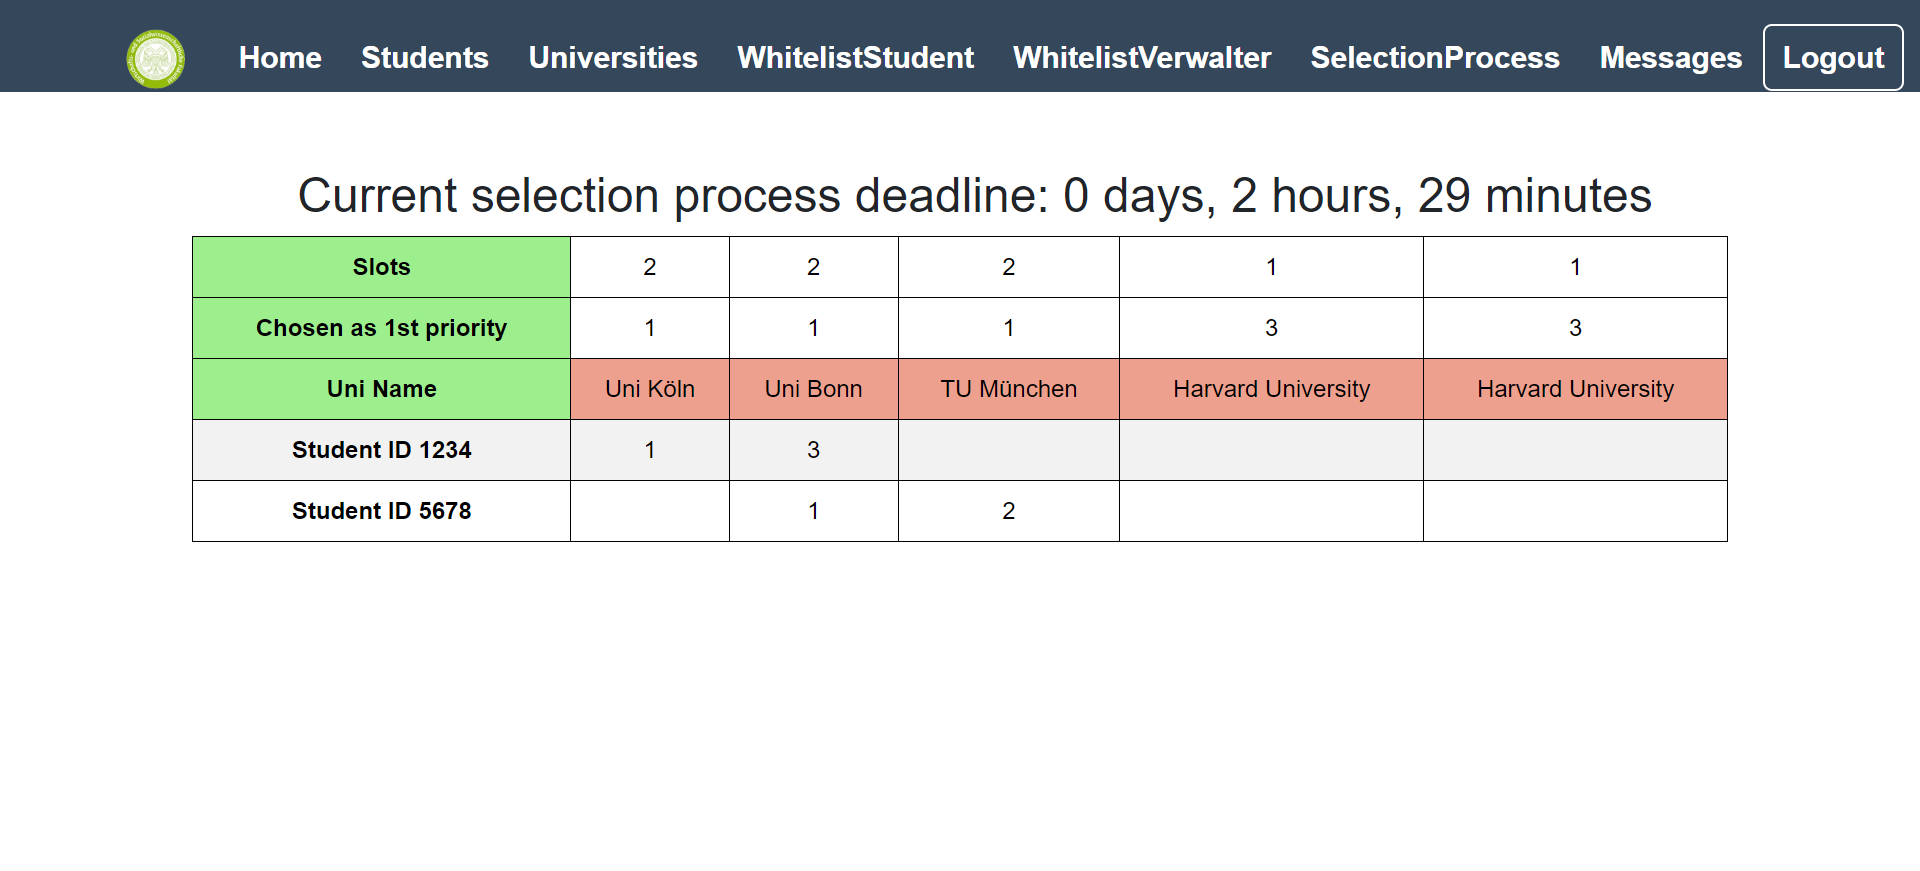Open the Students nav item
The width and height of the screenshot is (1920, 871).
pos(425,58)
